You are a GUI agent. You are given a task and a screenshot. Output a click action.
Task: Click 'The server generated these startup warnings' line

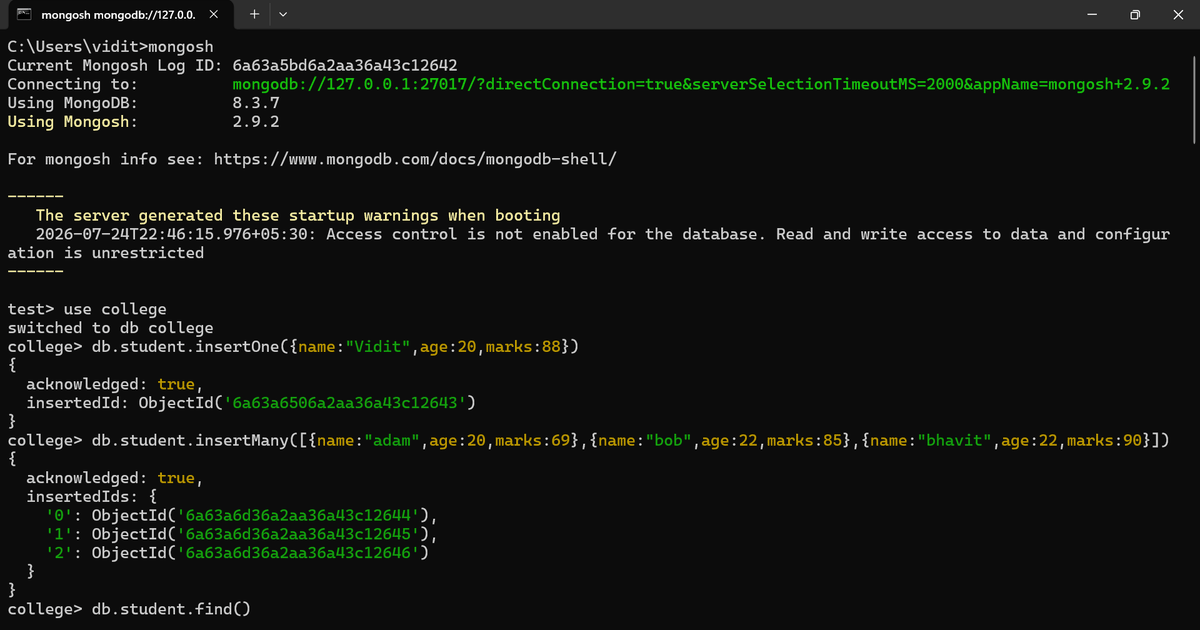(298, 216)
